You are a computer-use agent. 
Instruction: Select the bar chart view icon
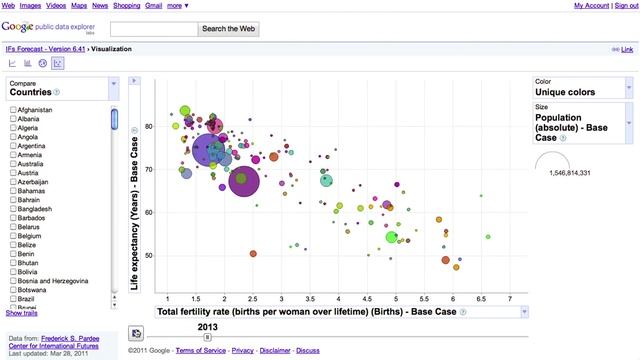click(27, 63)
